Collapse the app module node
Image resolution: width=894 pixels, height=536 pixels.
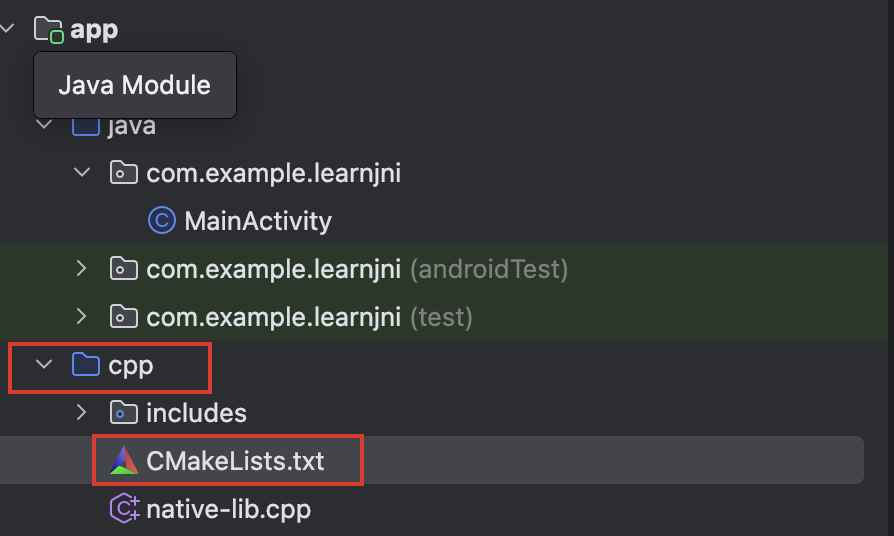coord(7,28)
